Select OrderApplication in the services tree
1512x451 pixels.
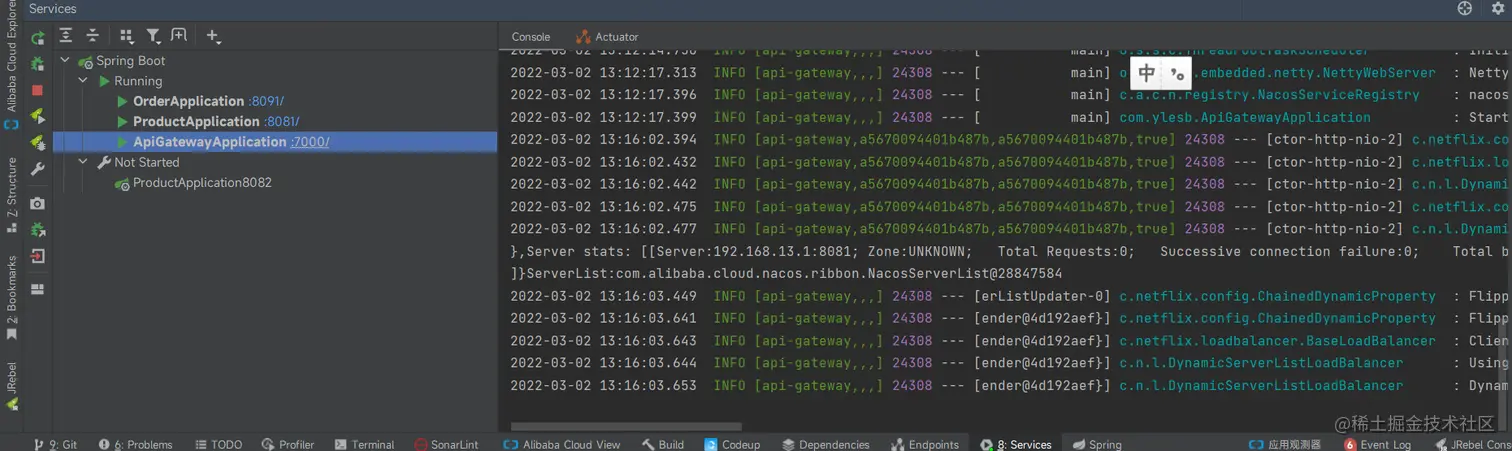(x=188, y=101)
